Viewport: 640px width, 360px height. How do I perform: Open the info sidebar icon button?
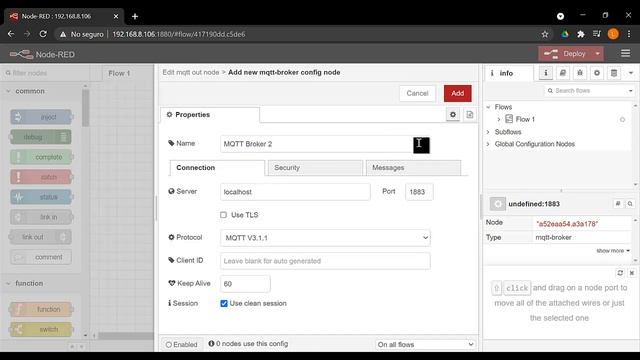545,73
